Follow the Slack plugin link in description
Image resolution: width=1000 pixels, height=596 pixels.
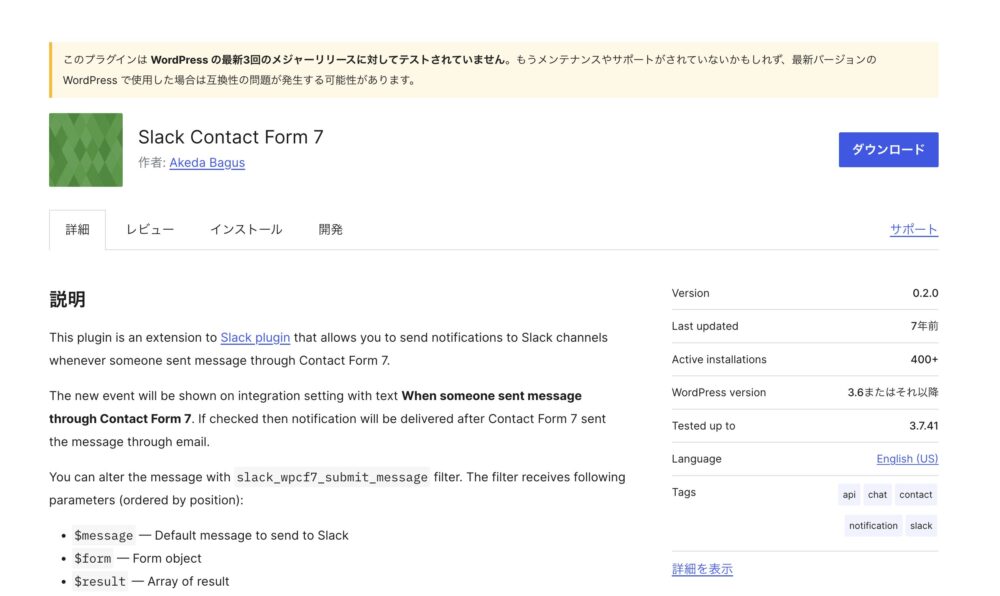pos(255,337)
